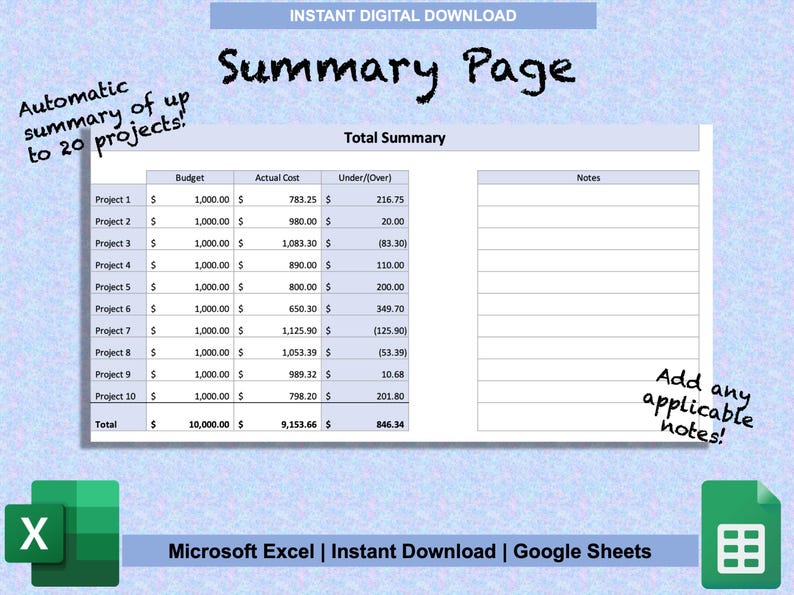Select the Project 6 row label

tap(118, 305)
